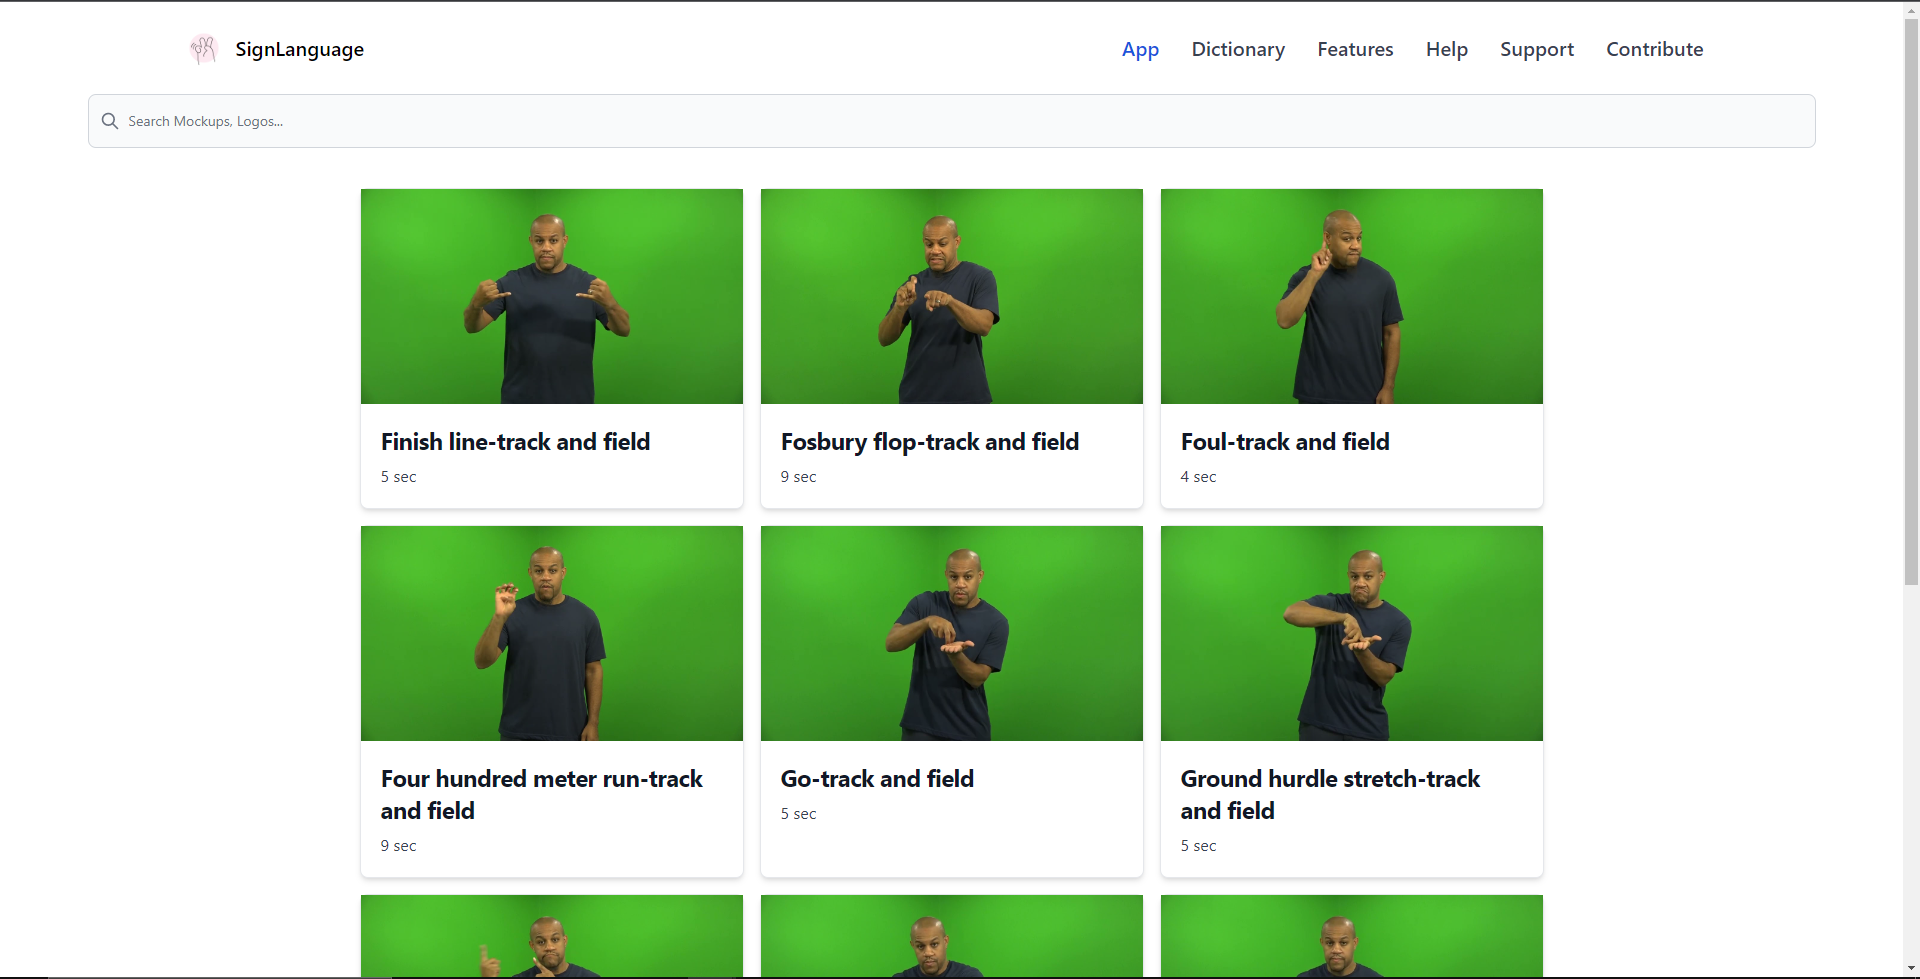
Task: Click the 4 sec duration under Foul
Action: coord(1198,477)
